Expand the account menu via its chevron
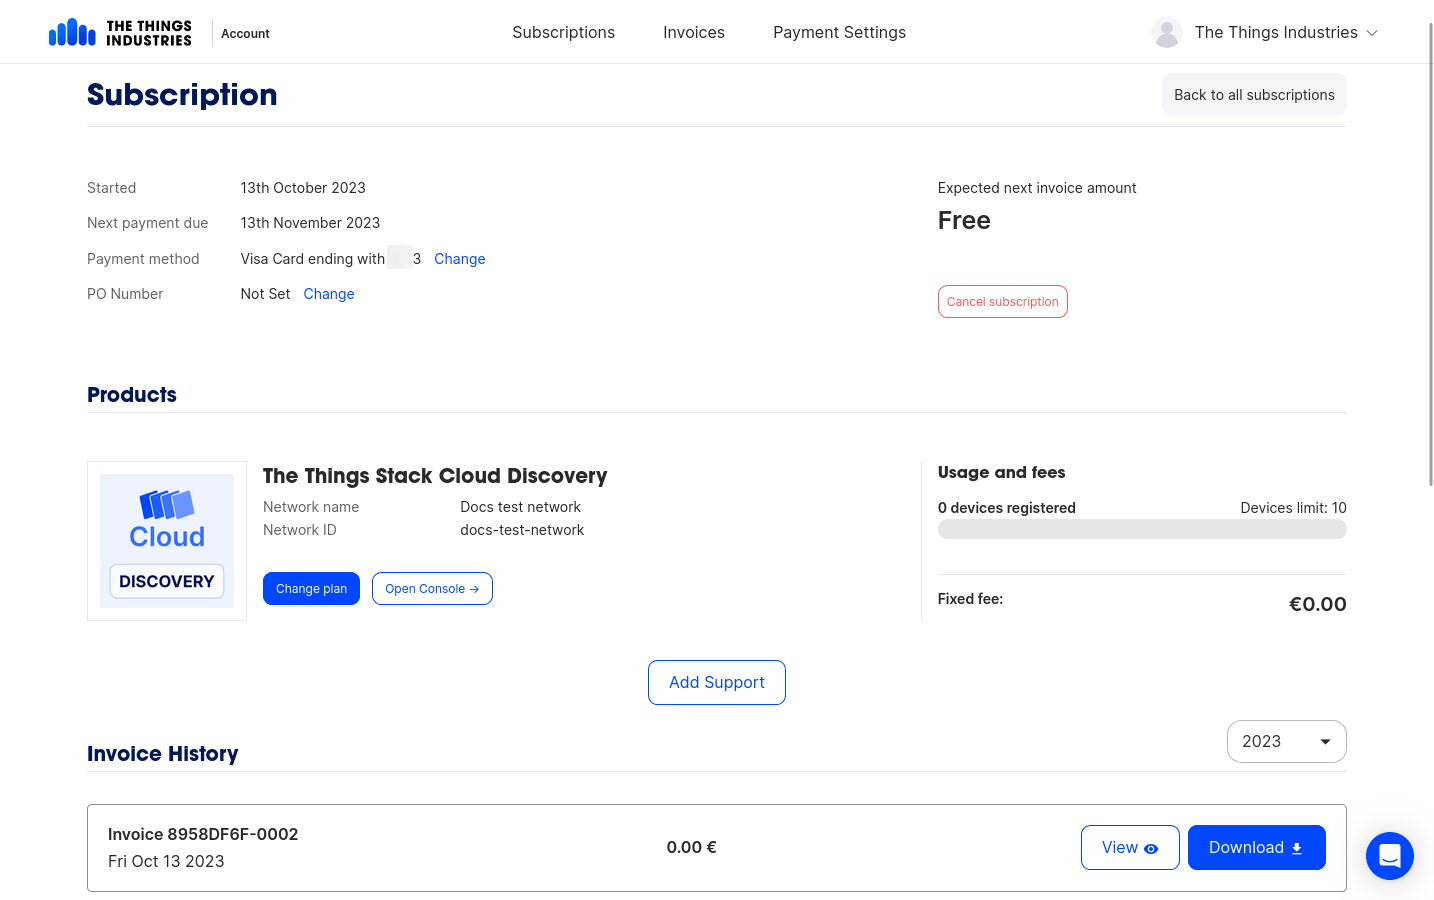The image size is (1434, 900). pyautogui.click(x=1373, y=32)
